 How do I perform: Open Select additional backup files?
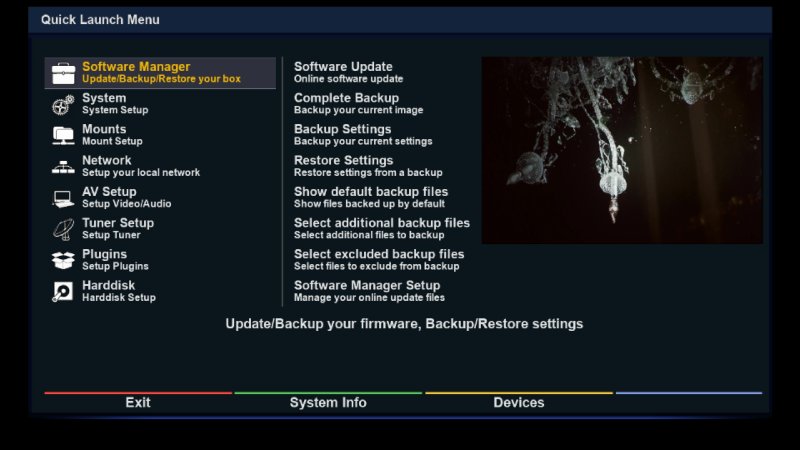pos(381,228)
